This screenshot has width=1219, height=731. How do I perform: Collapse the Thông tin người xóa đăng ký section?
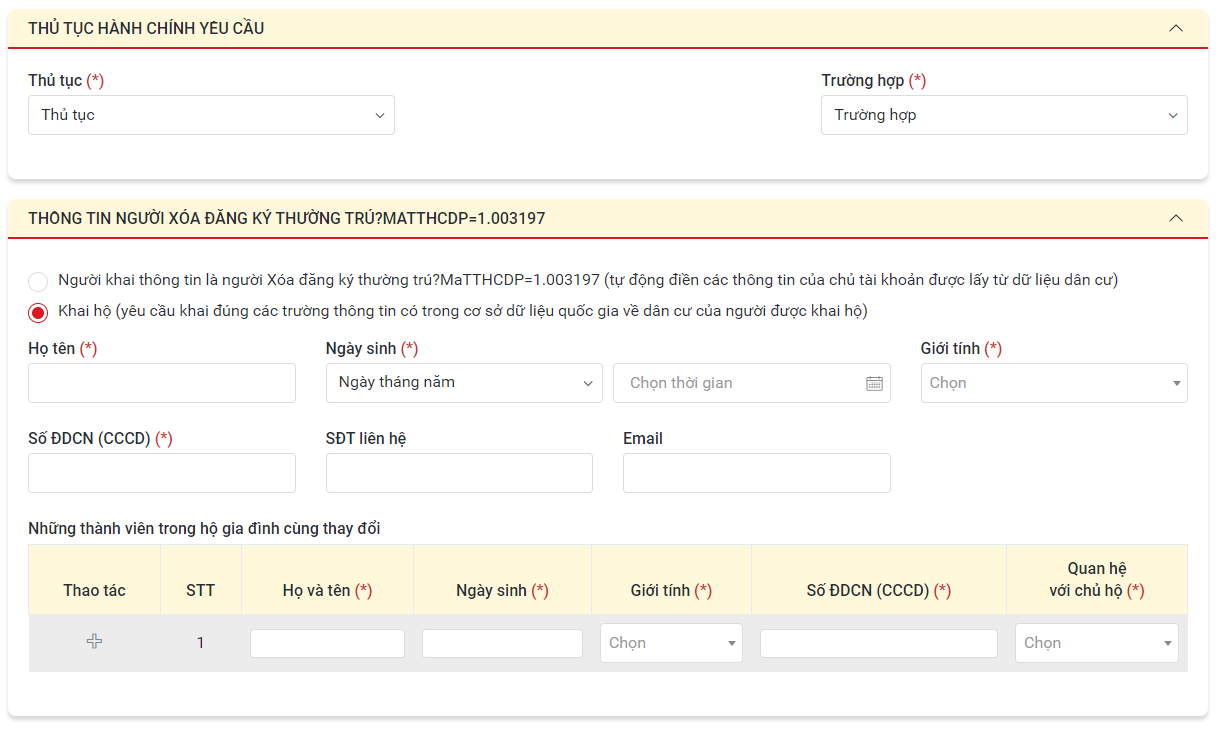click(x=1175, y=218)
